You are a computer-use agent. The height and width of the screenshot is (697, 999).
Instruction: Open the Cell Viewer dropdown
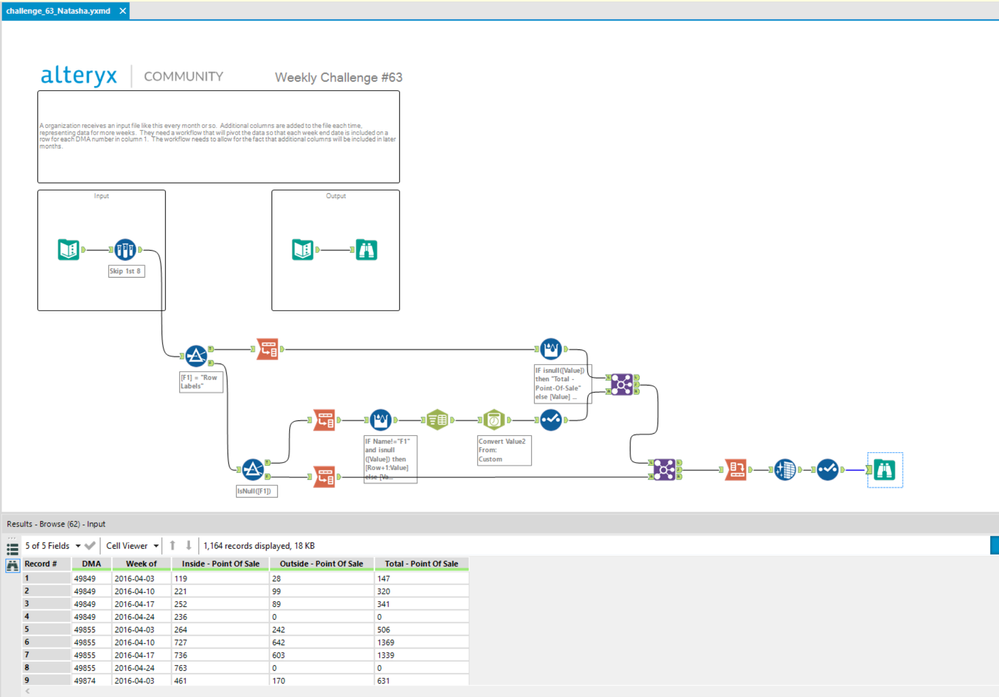pyautogui.click(x=132, y=545)
